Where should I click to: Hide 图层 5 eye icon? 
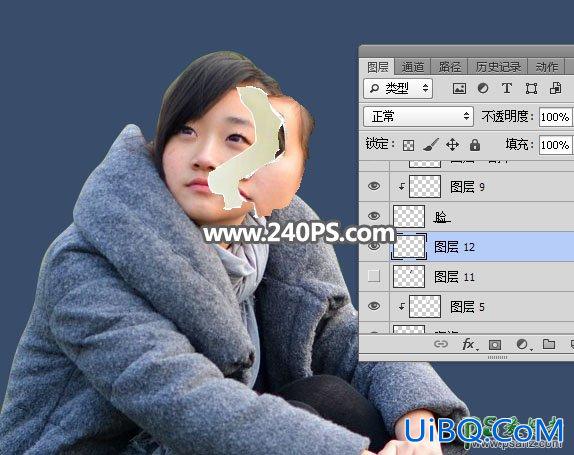374,306
